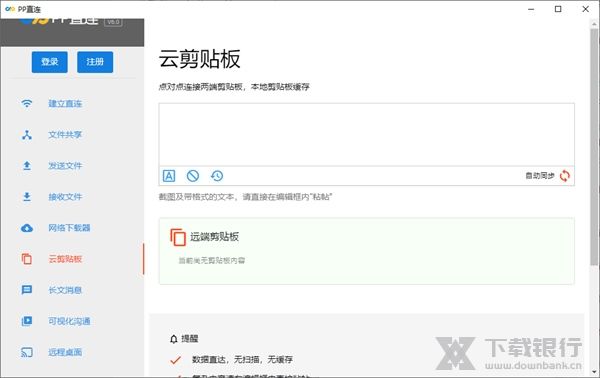Screen dimensions: 600x378
Task: Click the 远端剪贴板 copy icon
Action: pyautogui.click(x=178, y=237)
